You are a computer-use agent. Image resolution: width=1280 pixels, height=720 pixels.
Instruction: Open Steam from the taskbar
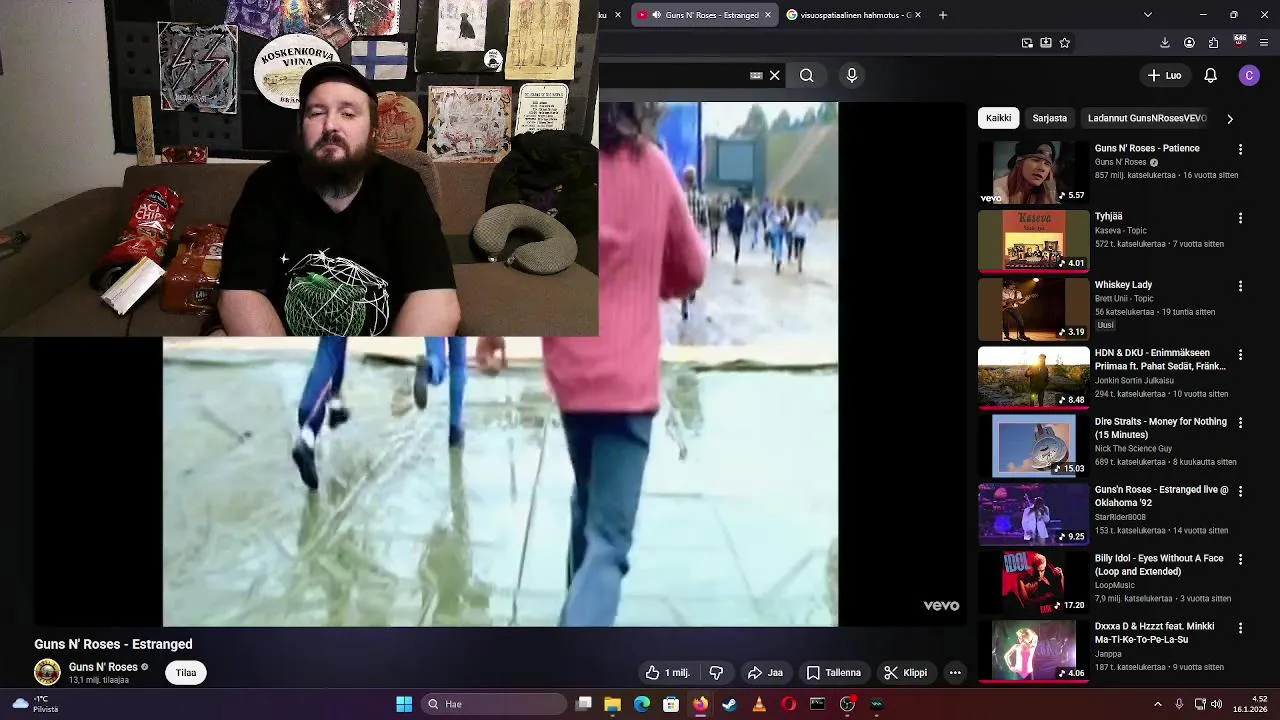click(730, 704)
